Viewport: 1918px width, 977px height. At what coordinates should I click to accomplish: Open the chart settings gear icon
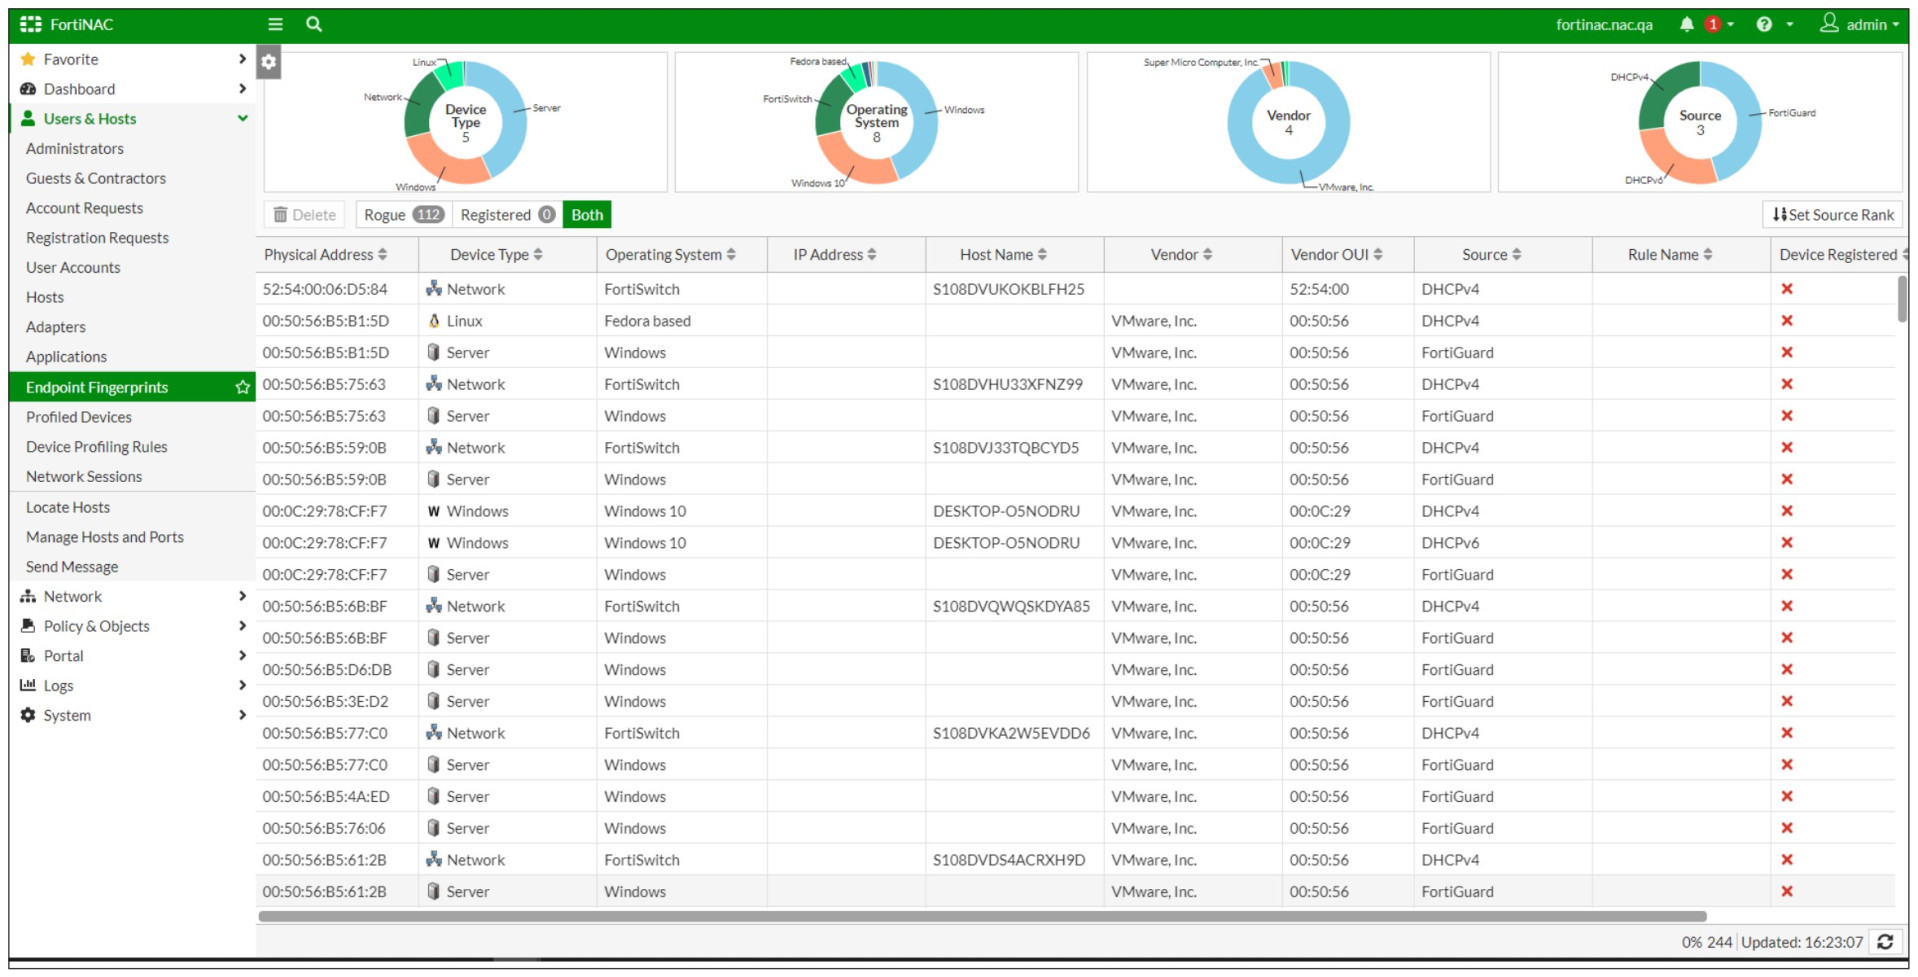268,61
